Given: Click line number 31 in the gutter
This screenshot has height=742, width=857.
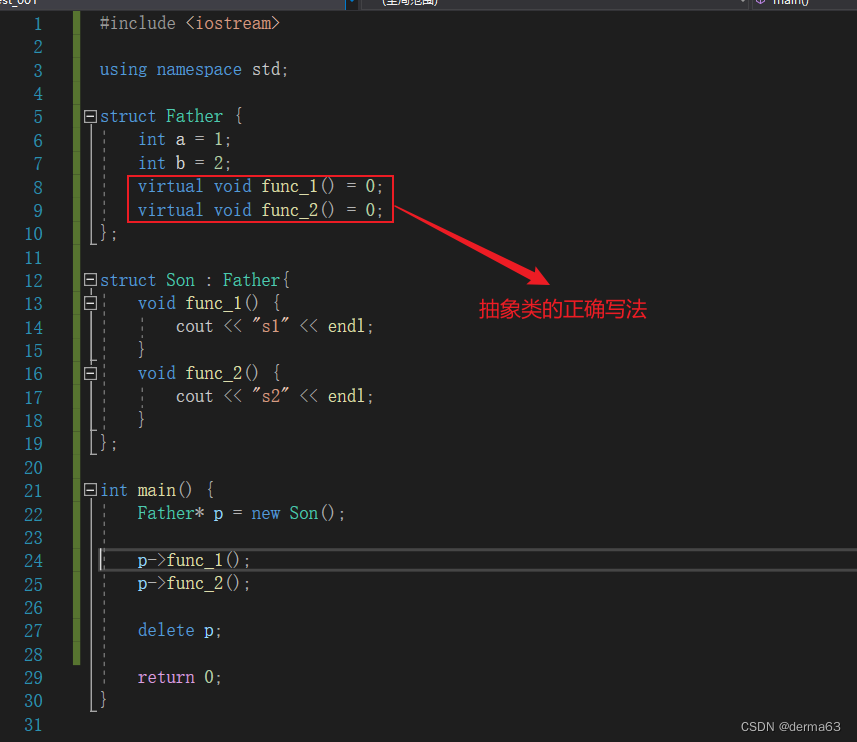Looking at the screenshot, I should 33,725.
